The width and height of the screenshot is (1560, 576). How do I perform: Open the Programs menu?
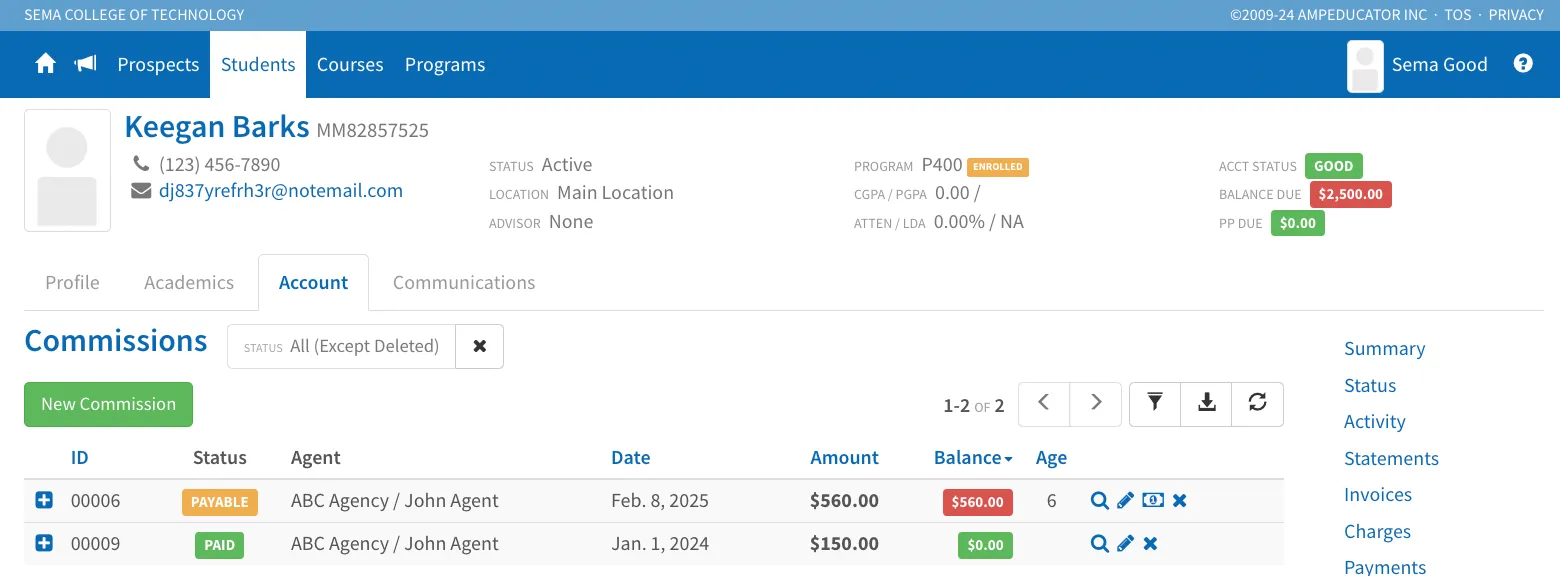click(x=445, y=64)
